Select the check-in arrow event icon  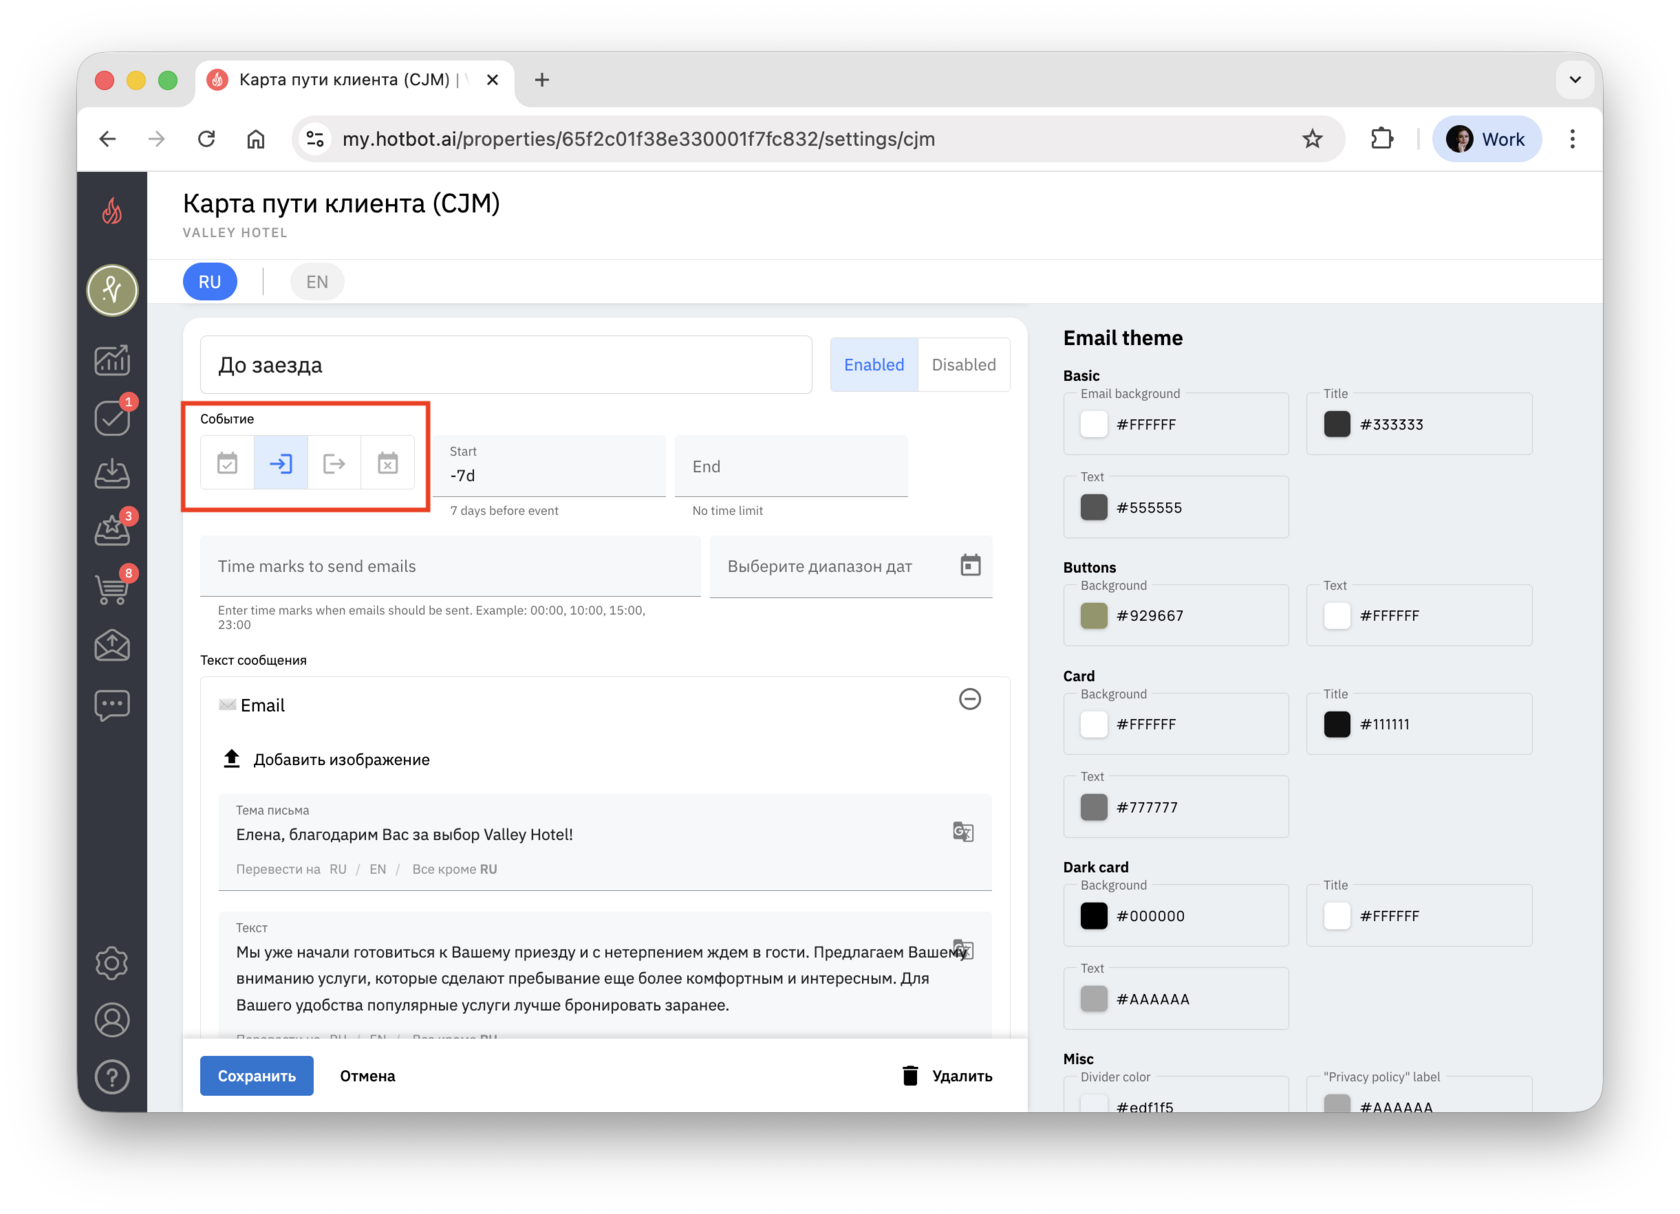(x=281, y=463)
